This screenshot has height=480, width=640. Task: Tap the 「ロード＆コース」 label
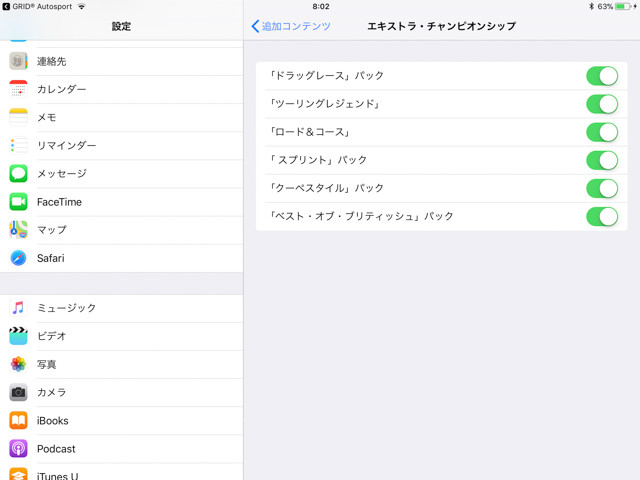tap(310, 132)
